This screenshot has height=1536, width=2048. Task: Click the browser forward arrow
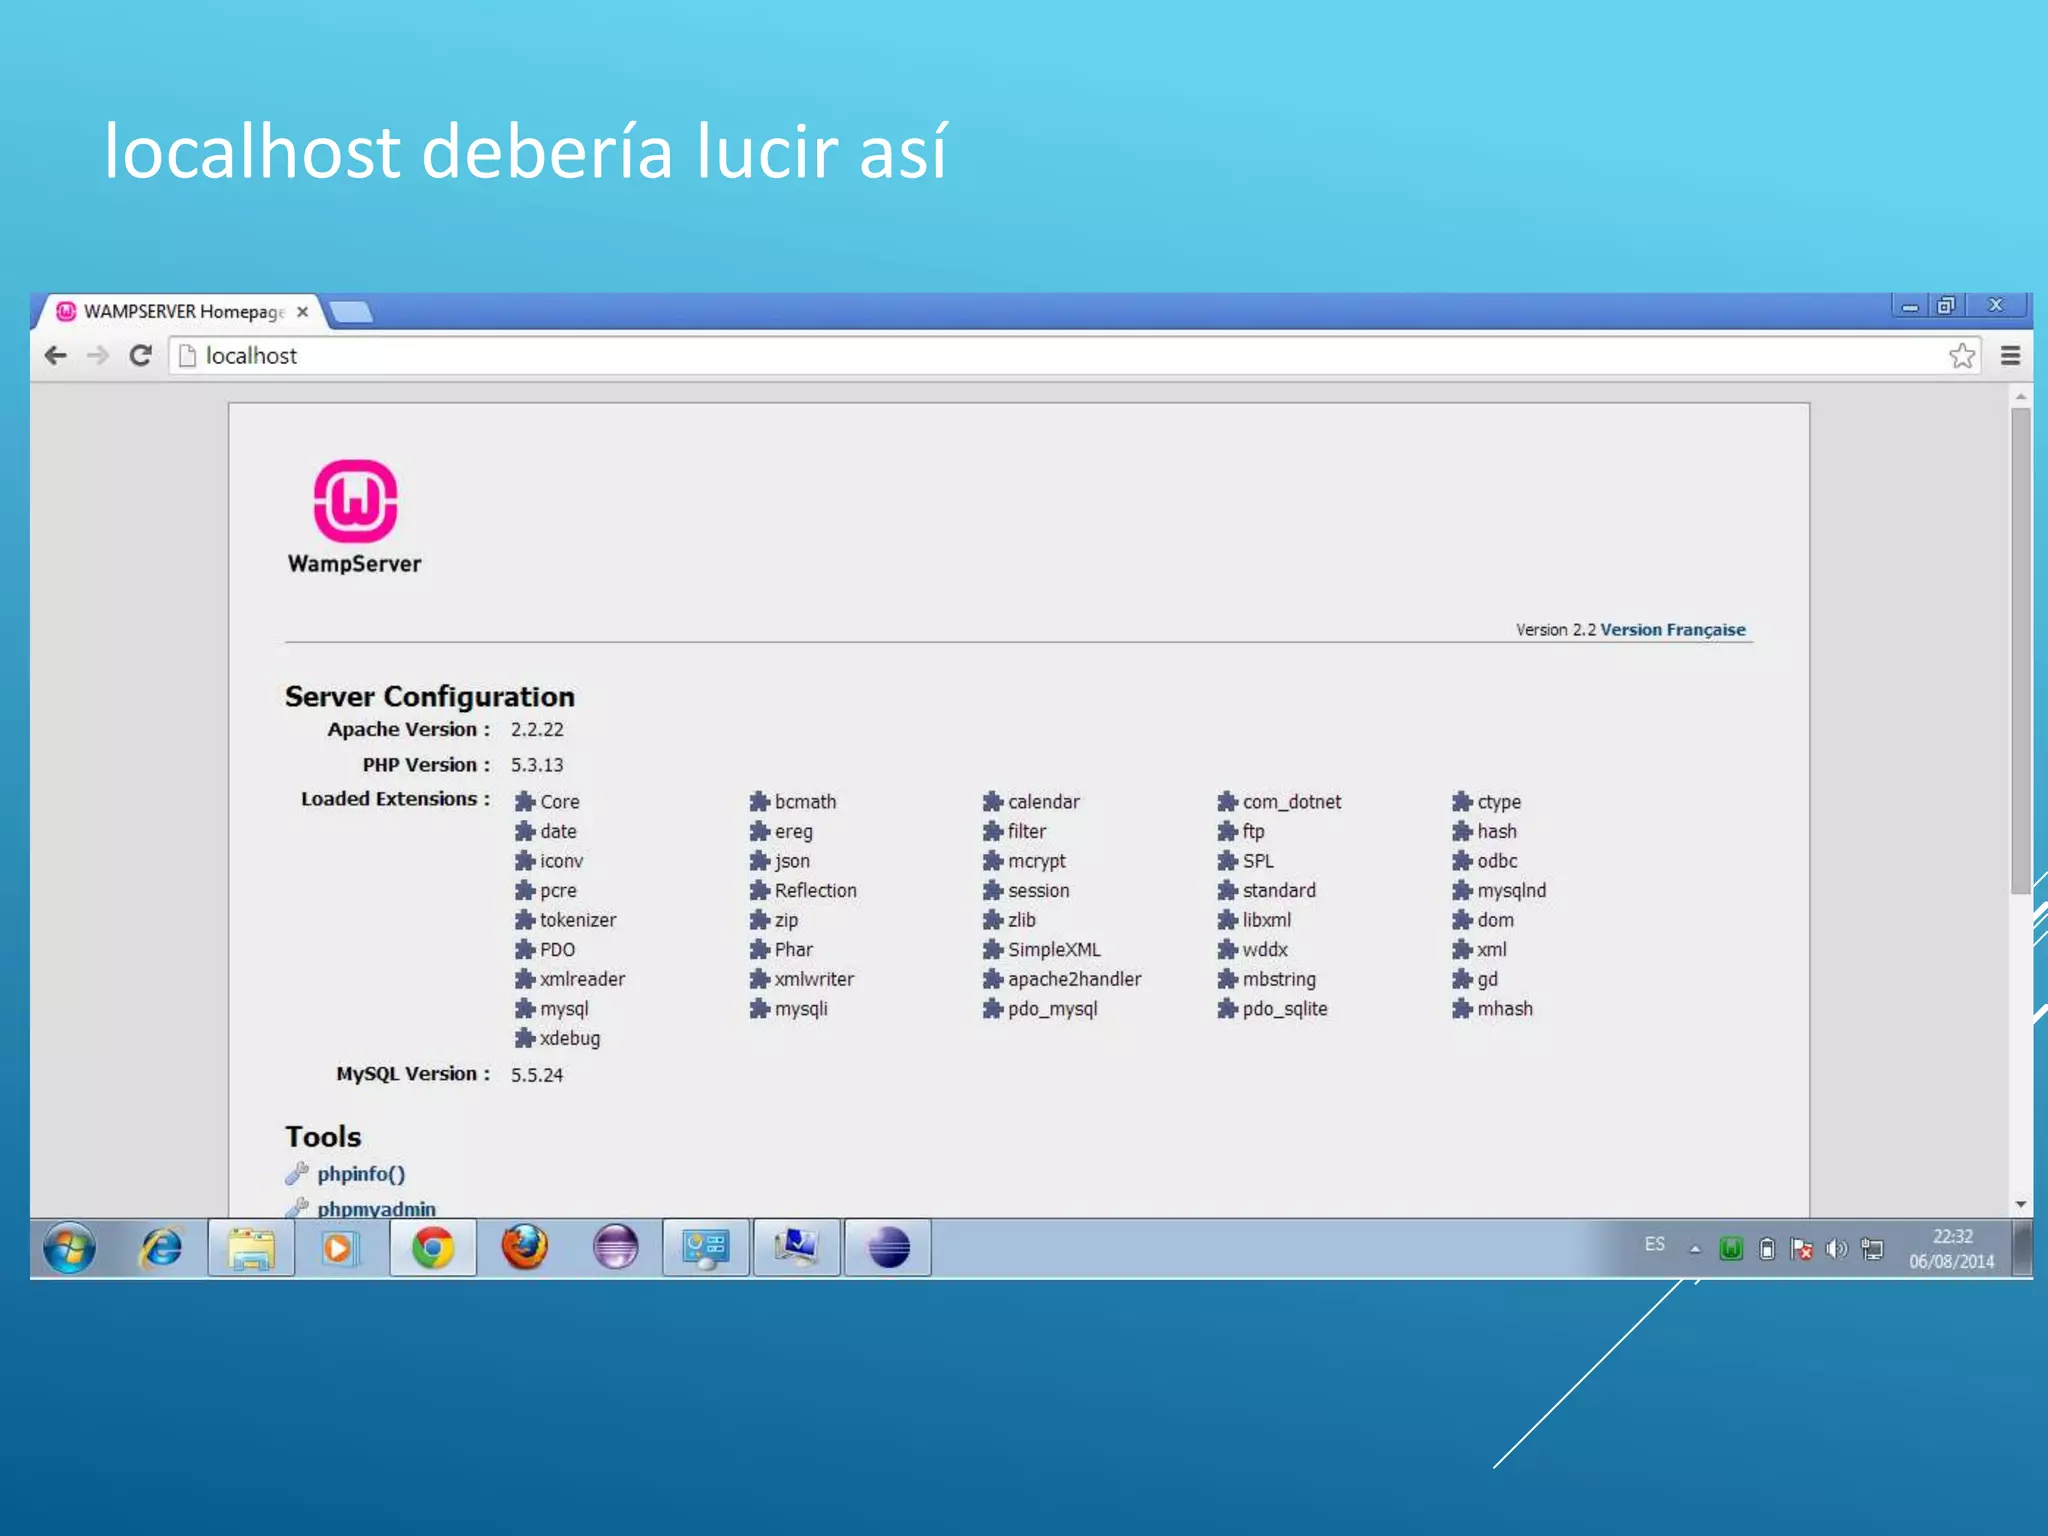tap(98, 355)
